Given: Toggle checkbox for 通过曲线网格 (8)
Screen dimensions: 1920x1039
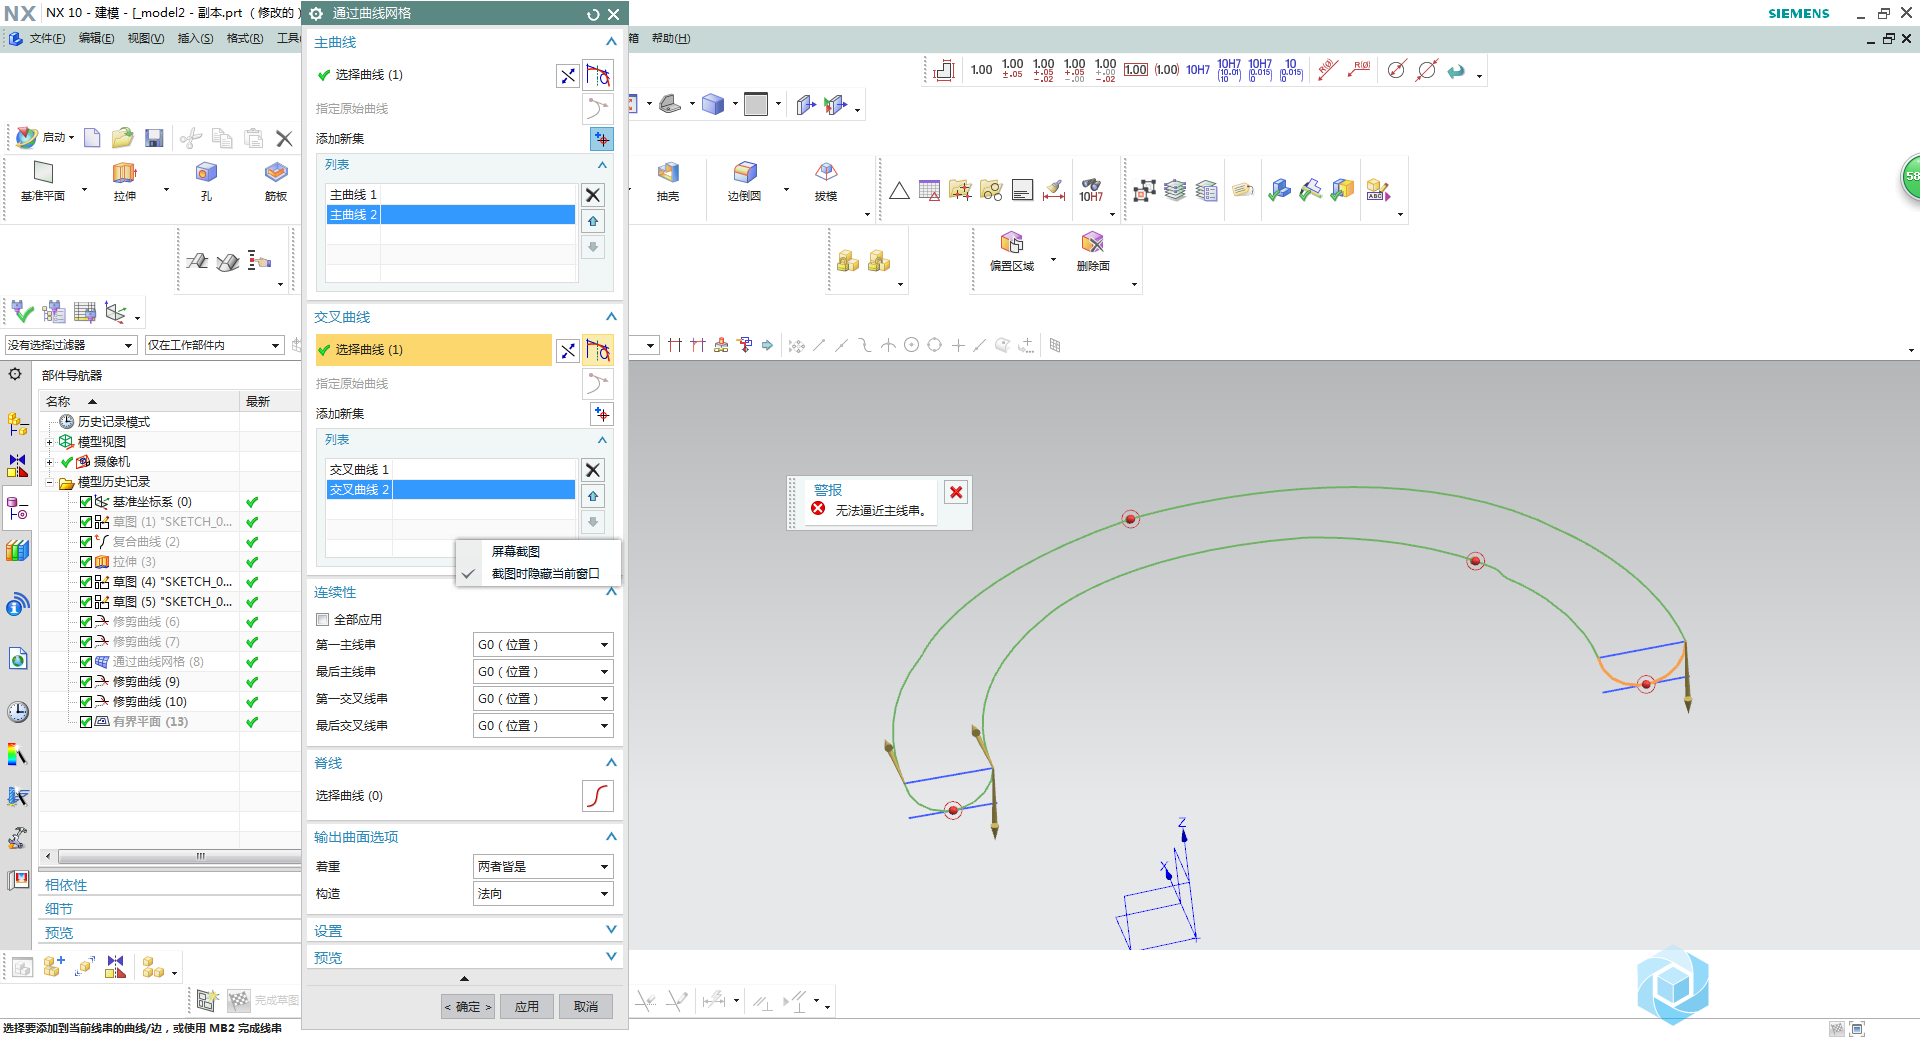Looking at the screenshot, I should pos(86,662).
